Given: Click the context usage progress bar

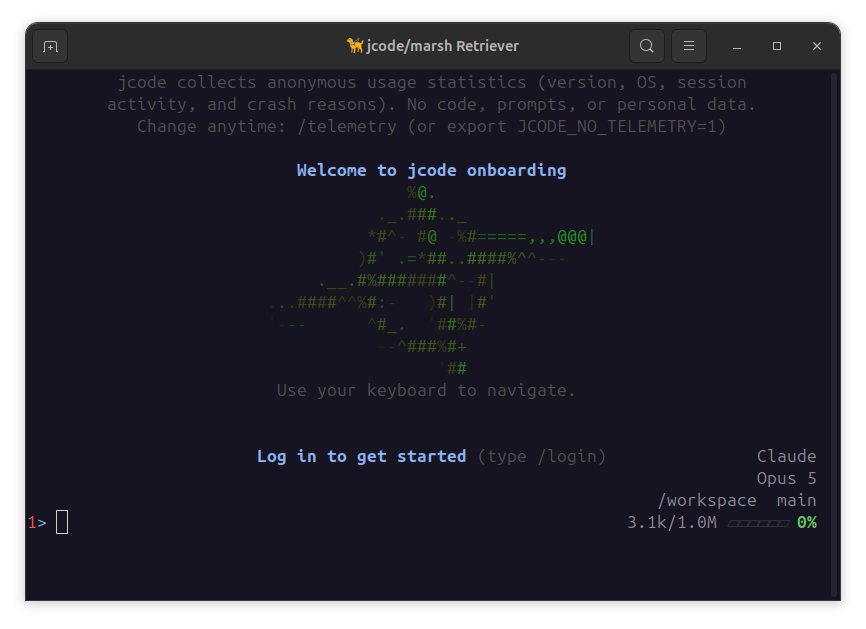Looking at the screenshot, I should 758,523.
